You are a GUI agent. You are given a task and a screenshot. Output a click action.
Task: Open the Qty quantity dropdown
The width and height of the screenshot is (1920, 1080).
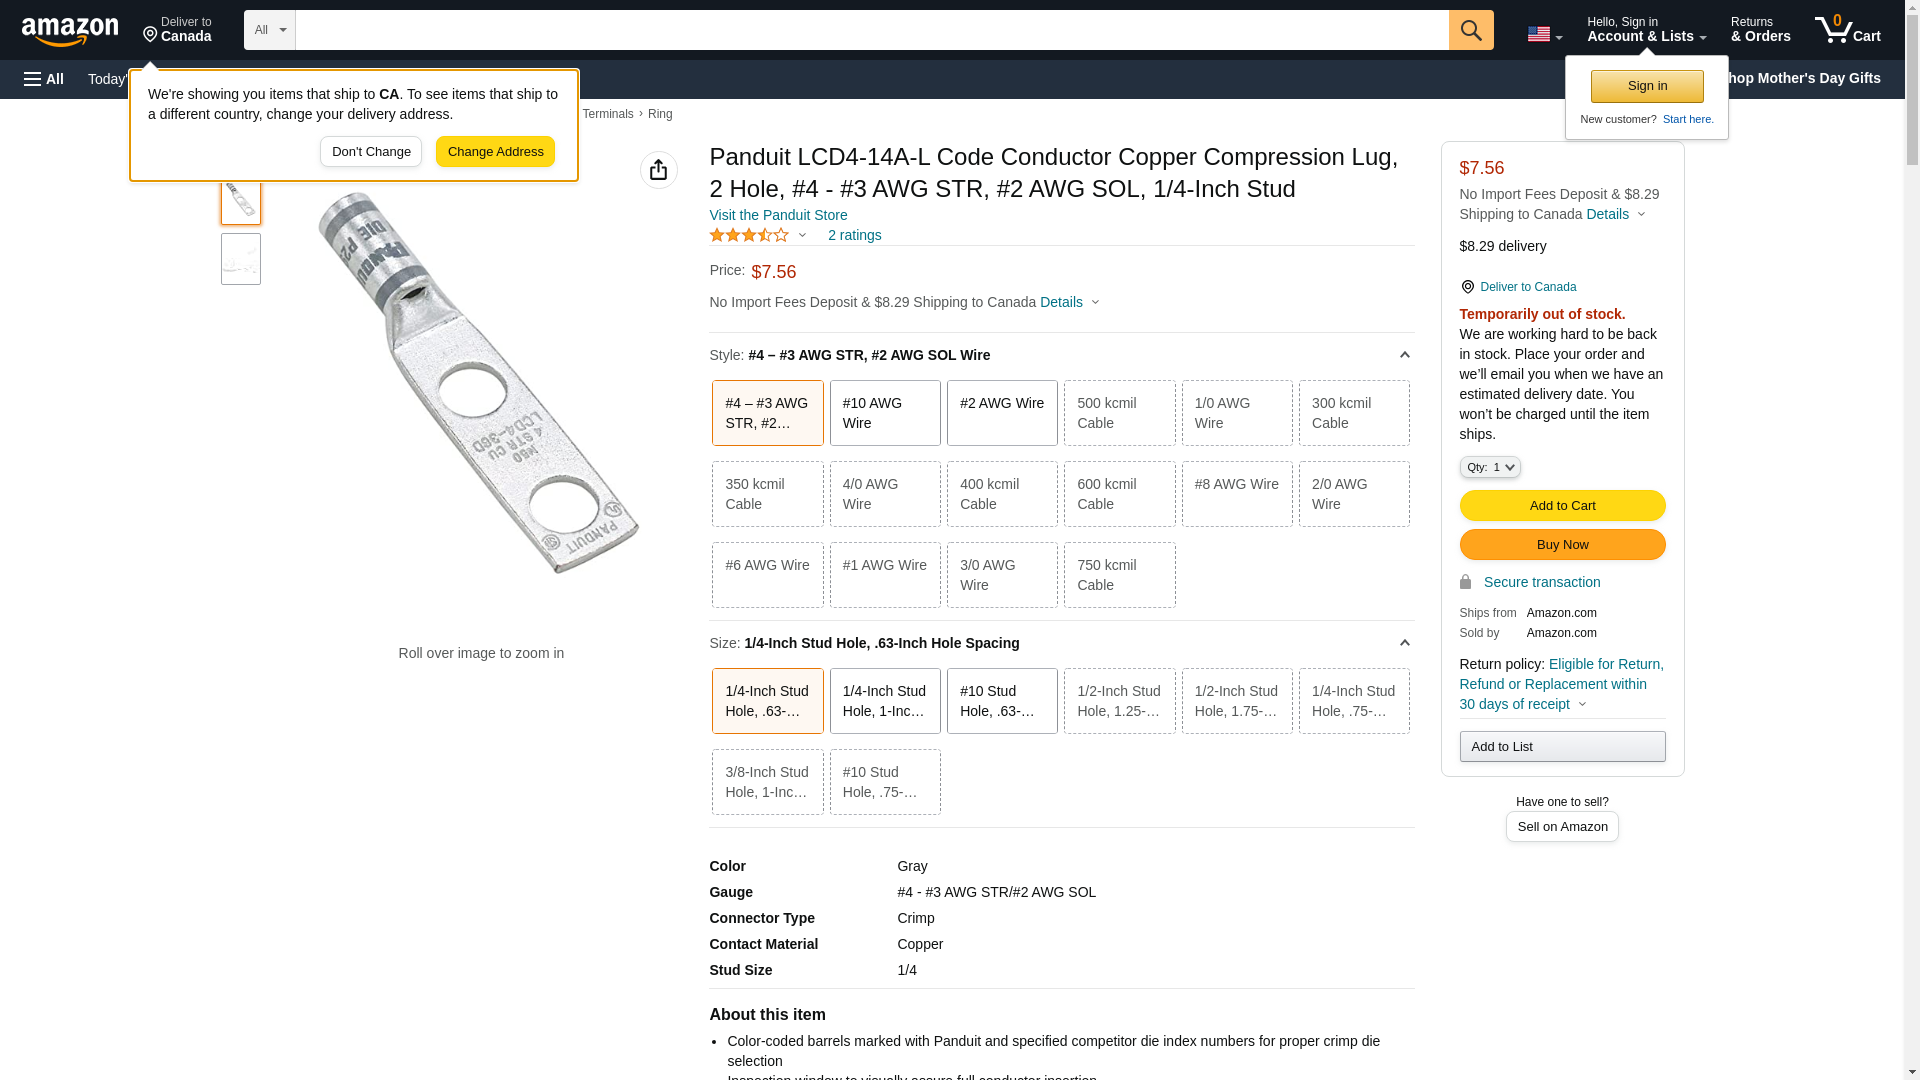tap(1489, 467)
